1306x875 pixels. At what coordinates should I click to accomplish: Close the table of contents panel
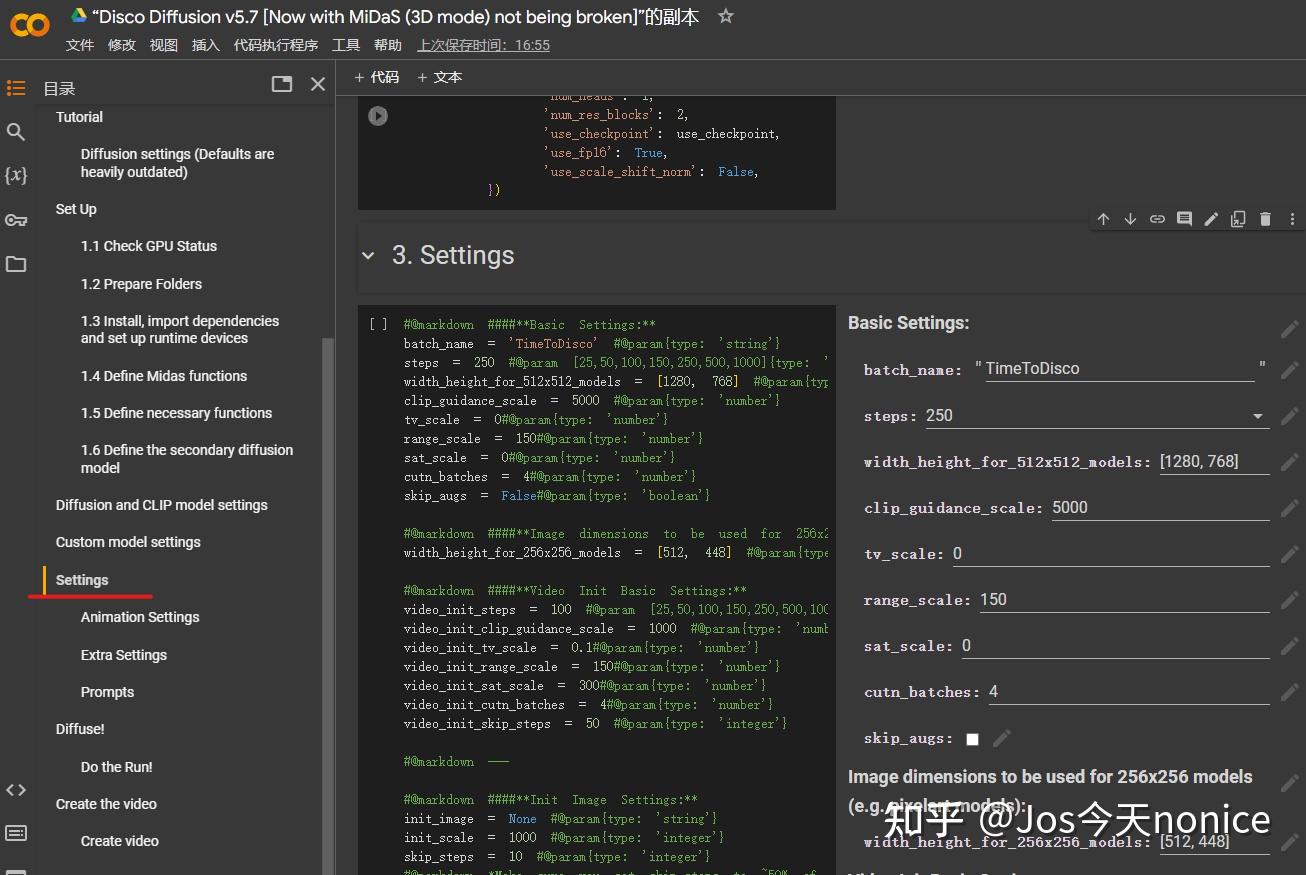point(318,84)
